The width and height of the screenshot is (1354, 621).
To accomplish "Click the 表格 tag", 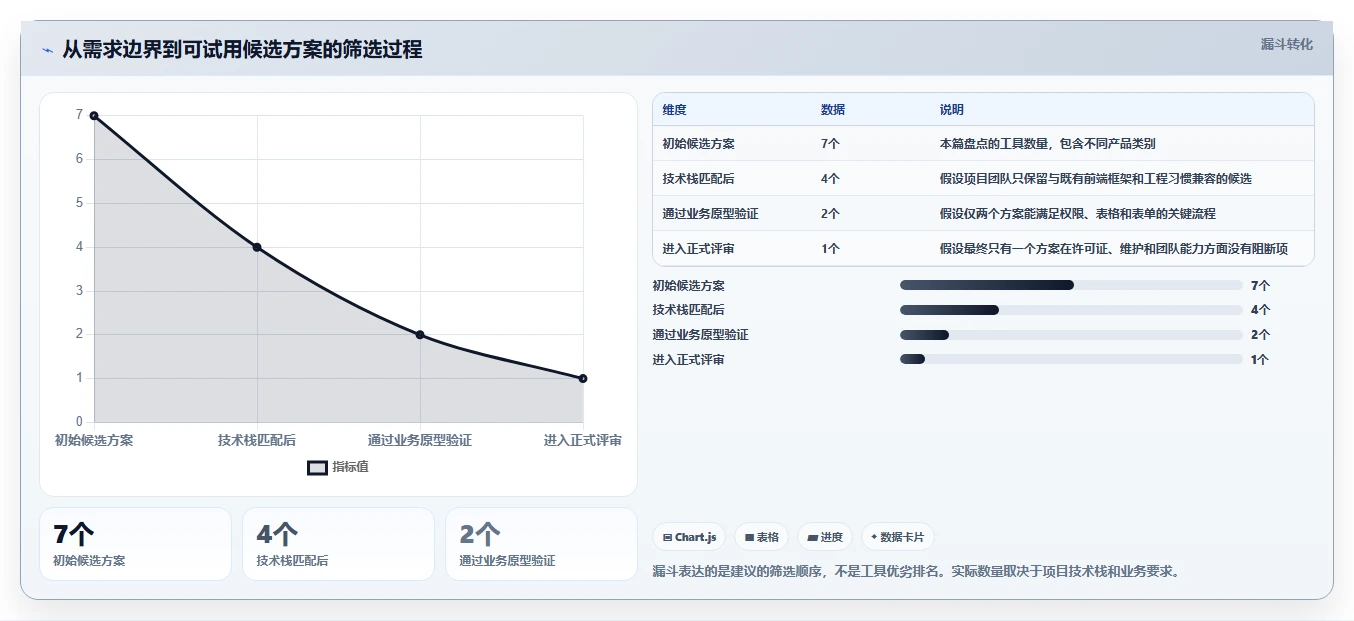I will point(761,537).
